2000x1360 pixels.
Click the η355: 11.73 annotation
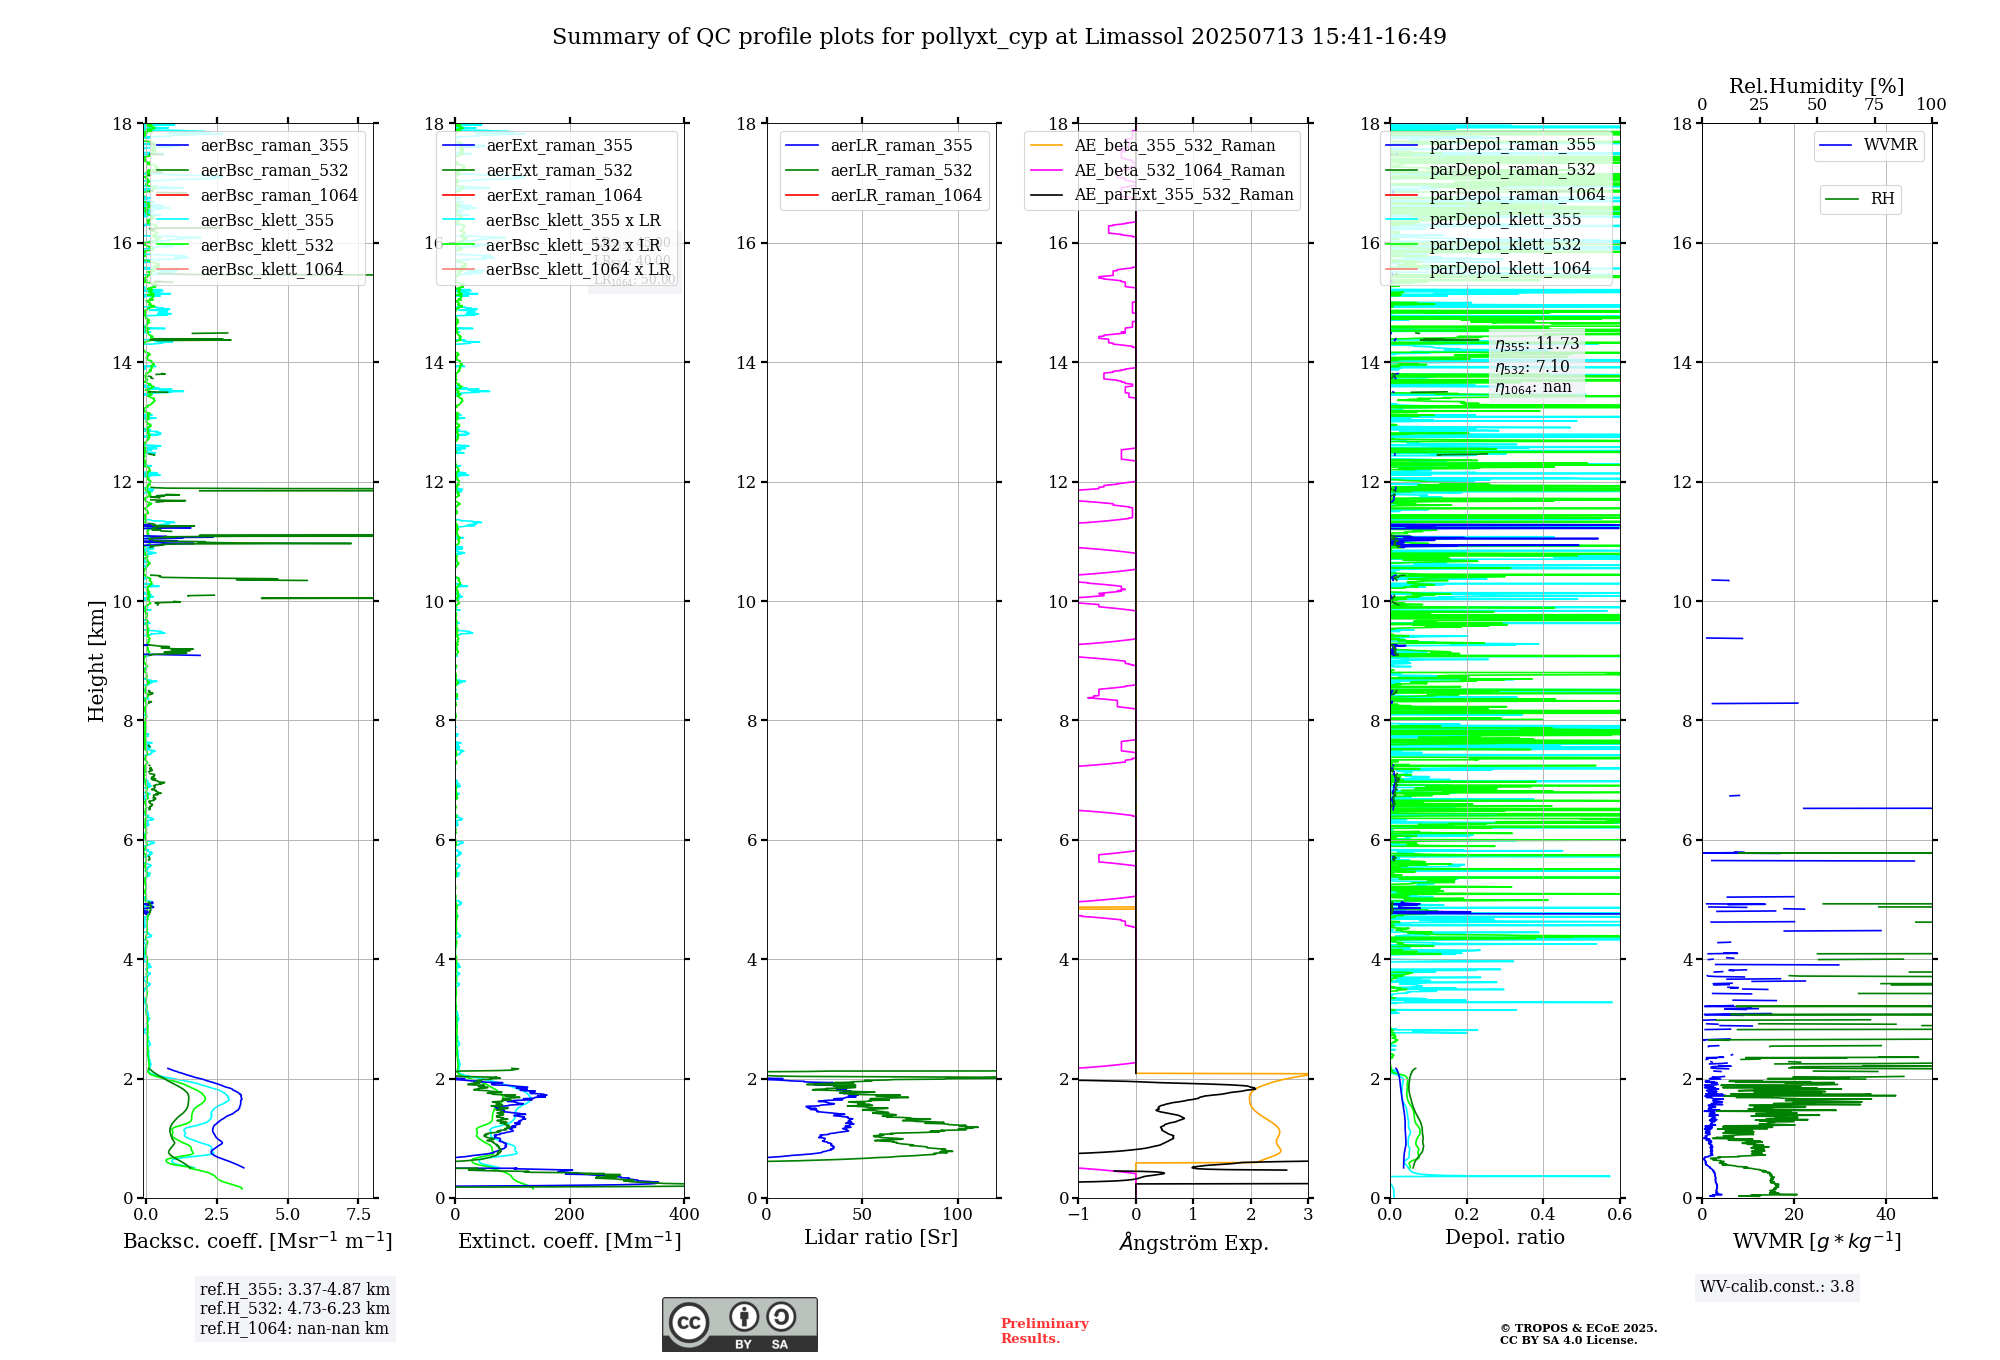pos(1537,344)
